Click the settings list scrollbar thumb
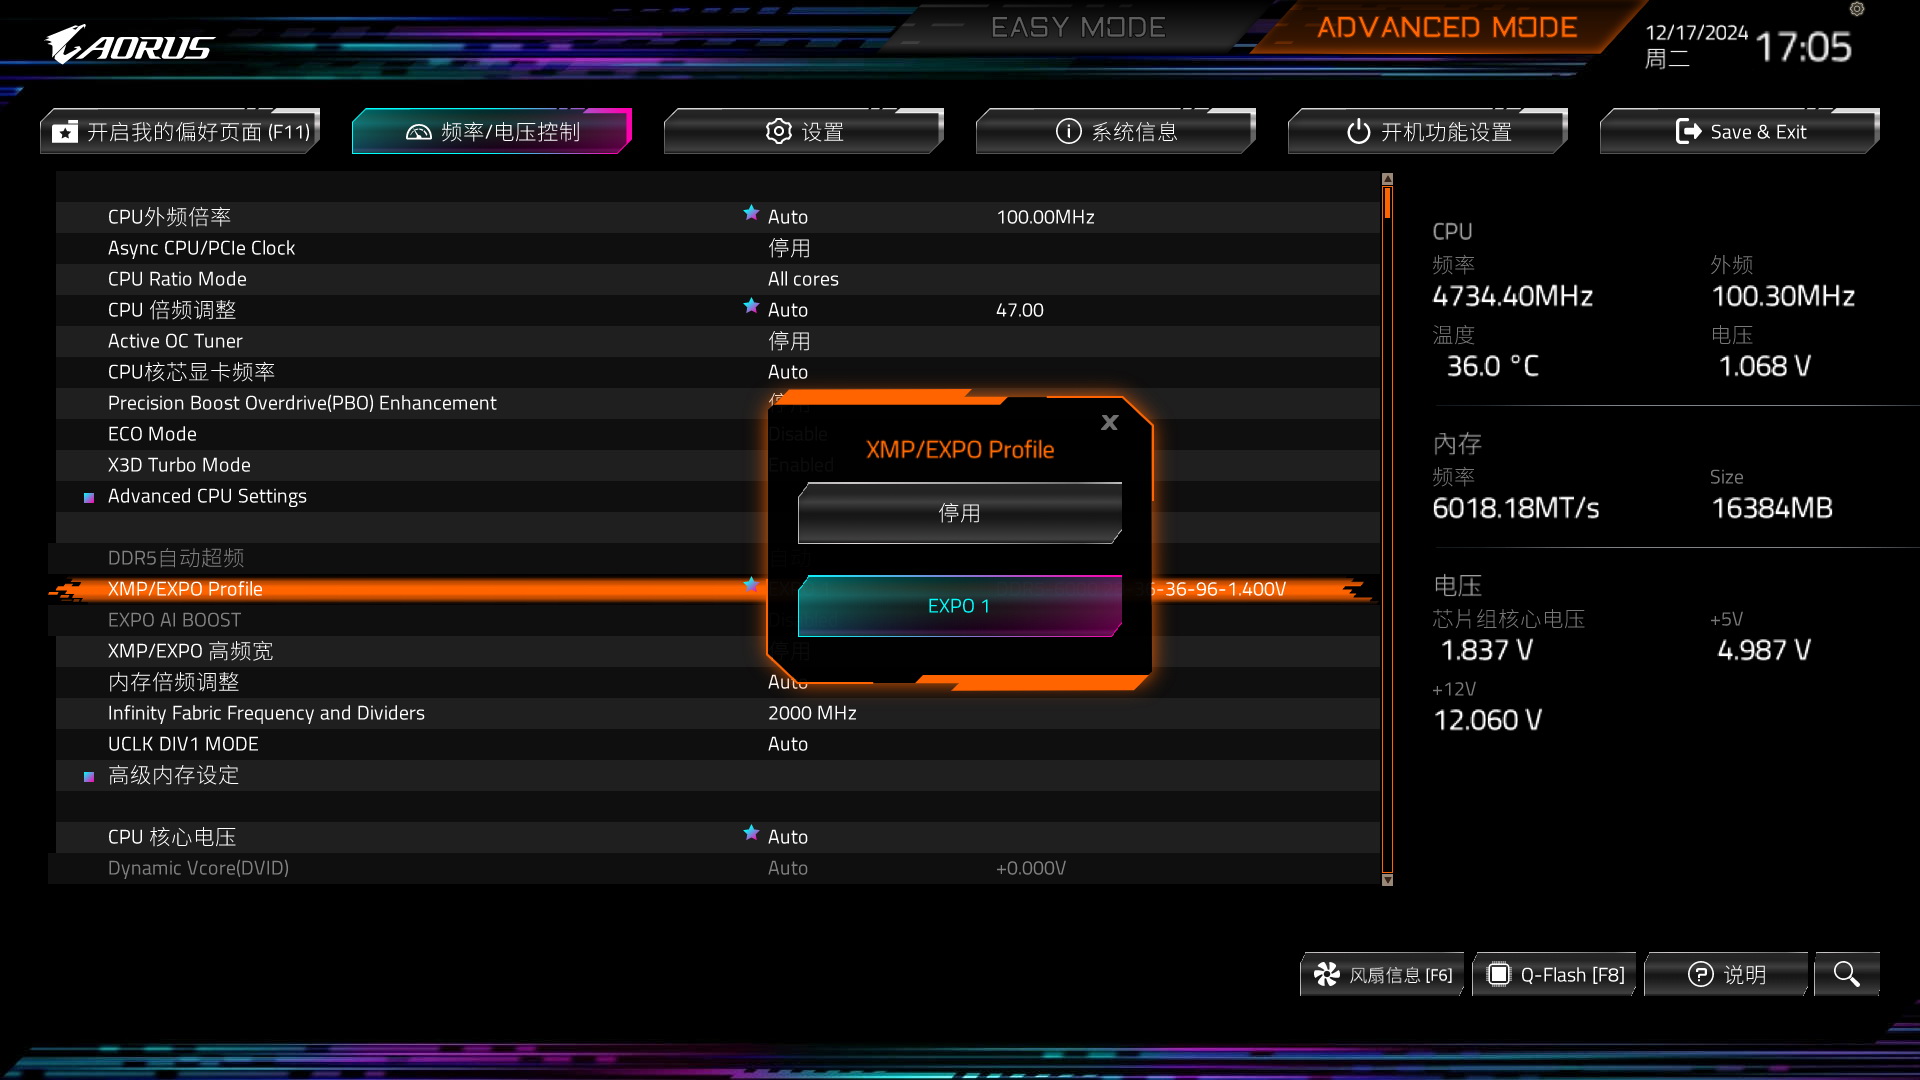The height and width of the screenshot is (1080, 1920). click(x=1387, y=203)
